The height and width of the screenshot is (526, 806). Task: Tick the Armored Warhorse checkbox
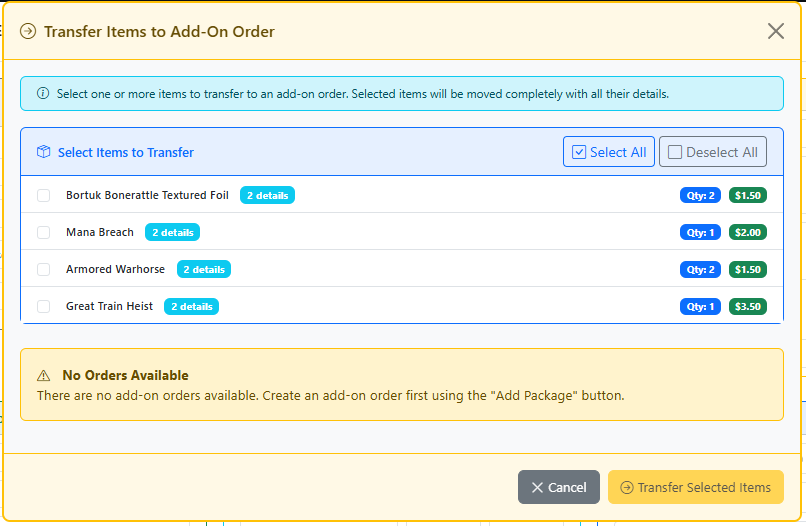click(44, 269)
